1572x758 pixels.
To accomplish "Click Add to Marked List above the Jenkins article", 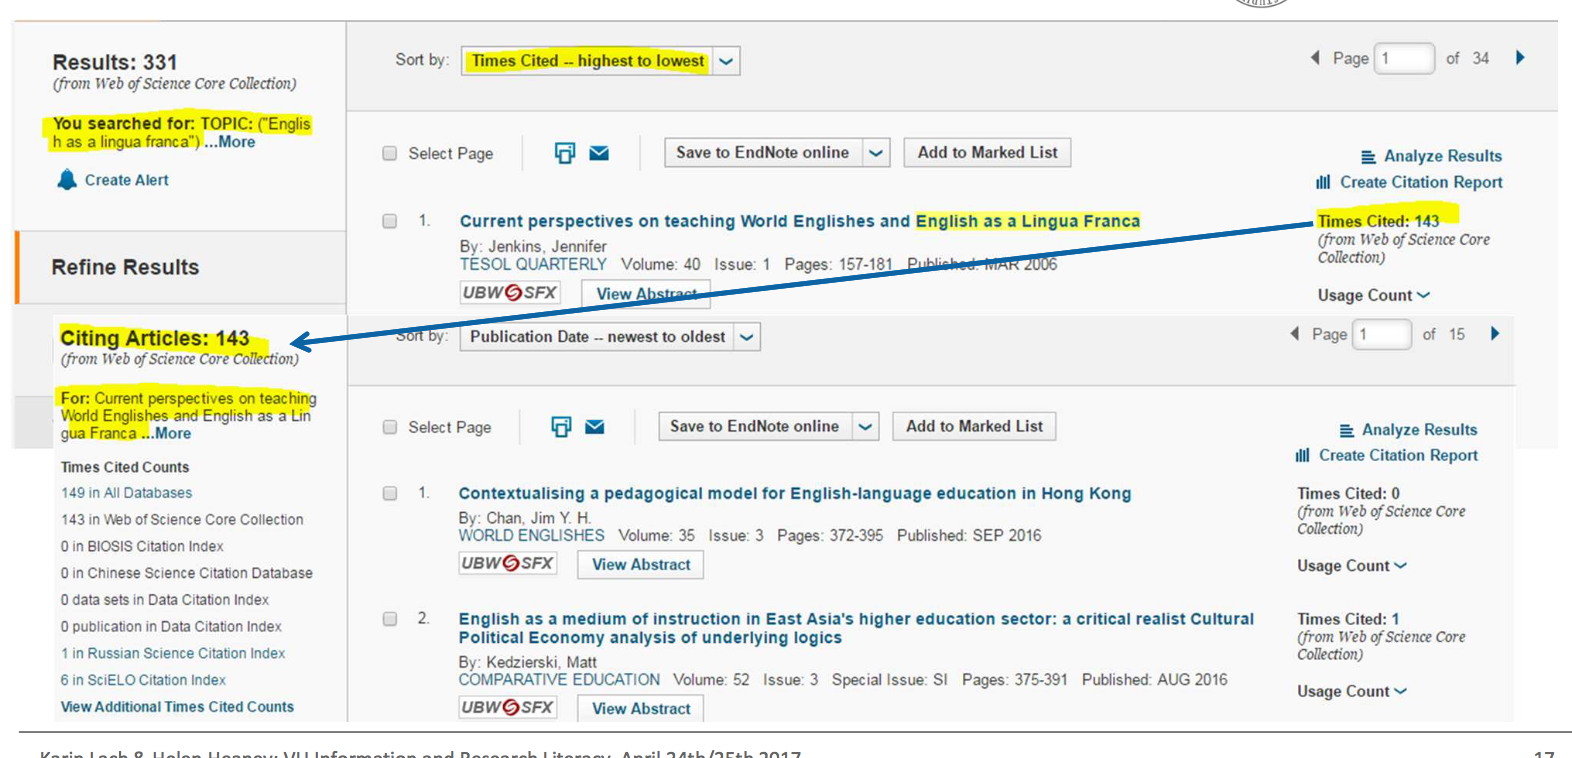I will (988, 153).
